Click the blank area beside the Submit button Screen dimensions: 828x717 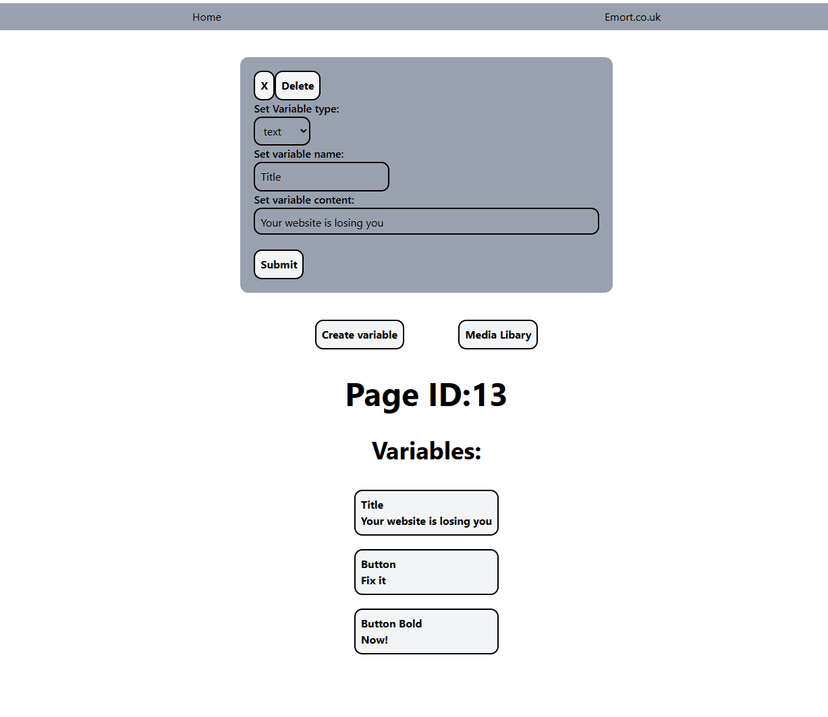(450, 265)
